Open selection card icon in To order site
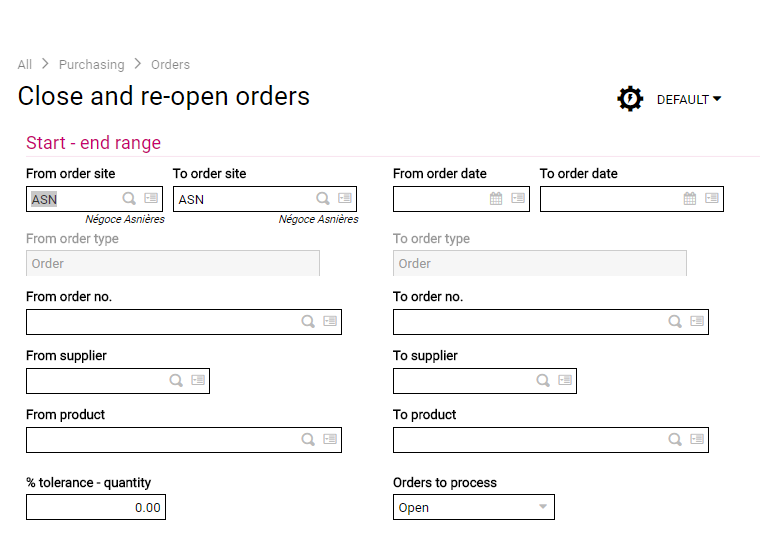Screen dimensions: 765x553 click(345, 198)
